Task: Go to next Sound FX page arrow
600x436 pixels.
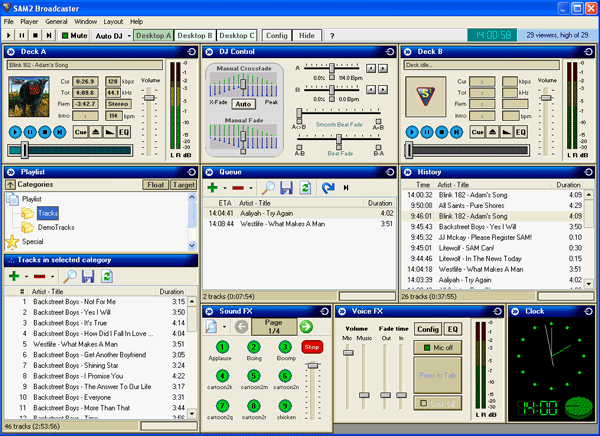Action: [x=306, y=327]
